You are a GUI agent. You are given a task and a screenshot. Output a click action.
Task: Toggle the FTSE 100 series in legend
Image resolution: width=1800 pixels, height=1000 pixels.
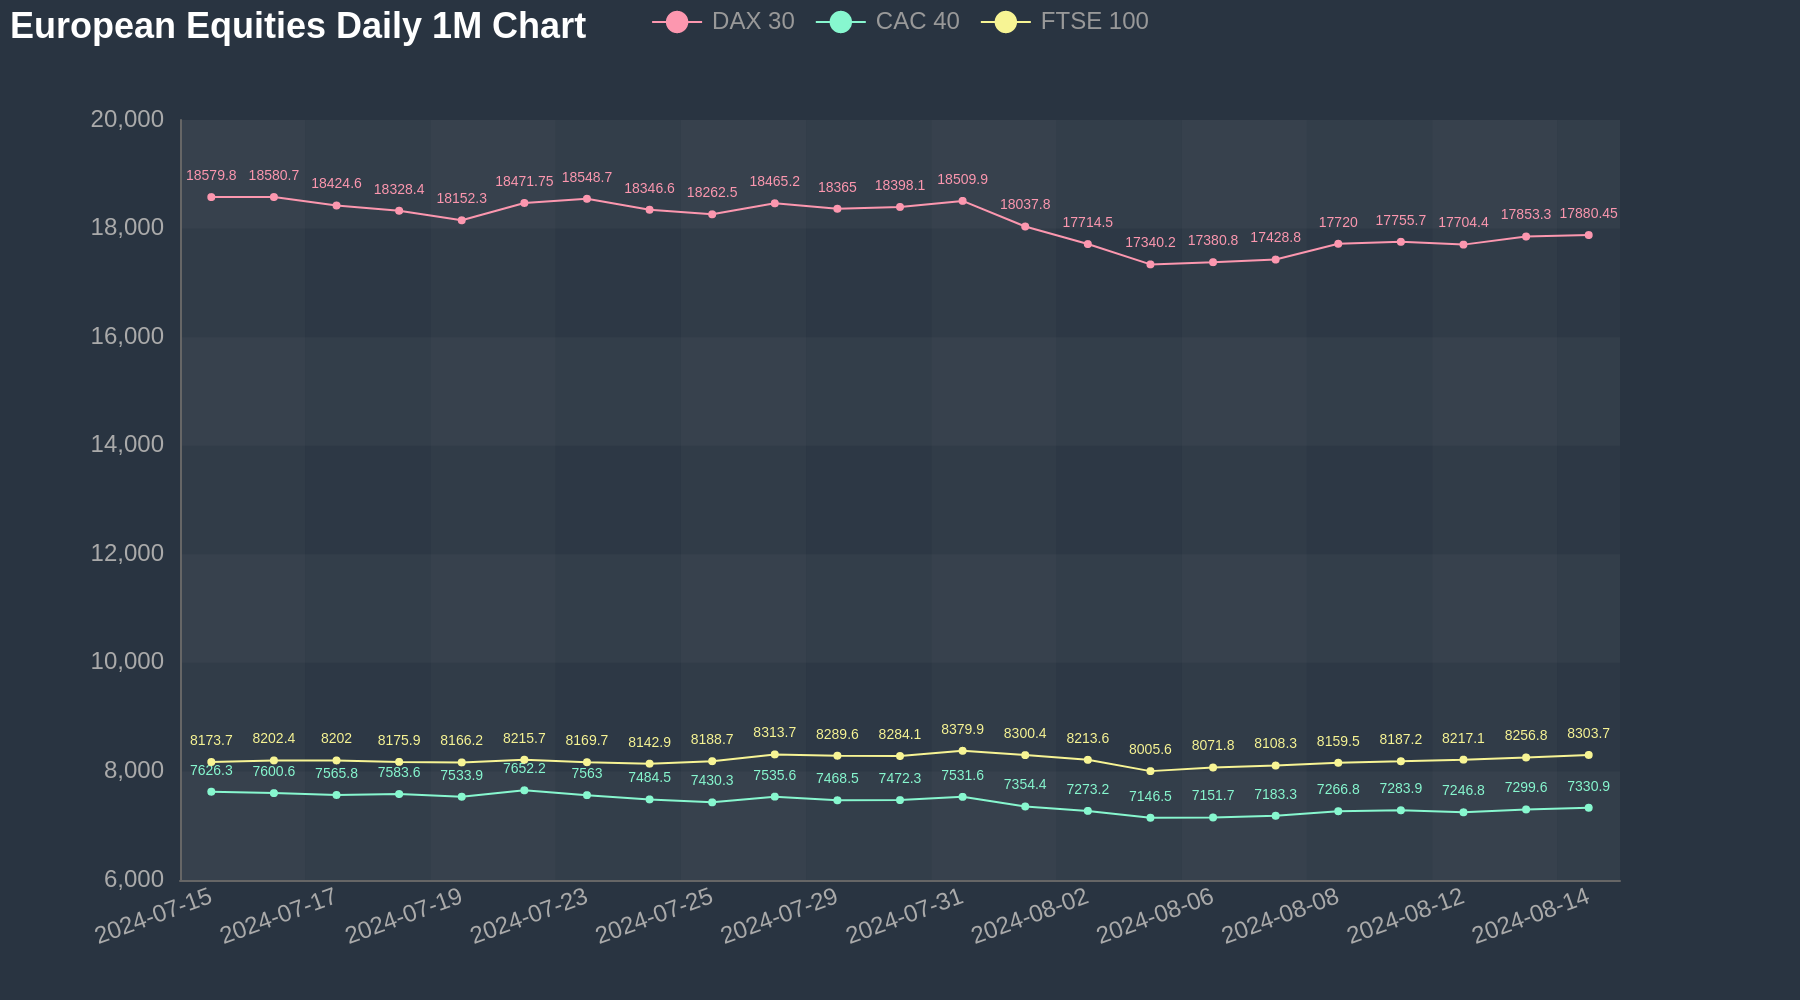tap(1065, 21)
